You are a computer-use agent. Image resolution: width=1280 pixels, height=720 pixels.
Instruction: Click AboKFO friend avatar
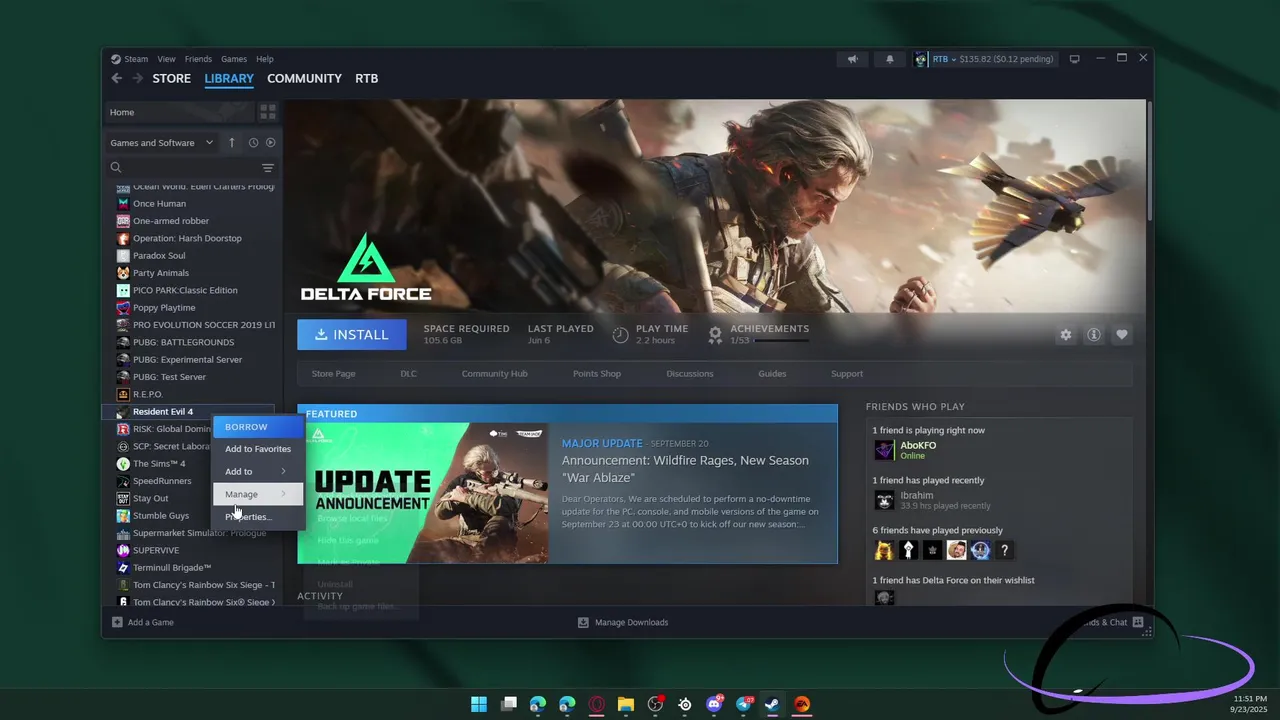[884, 450]
